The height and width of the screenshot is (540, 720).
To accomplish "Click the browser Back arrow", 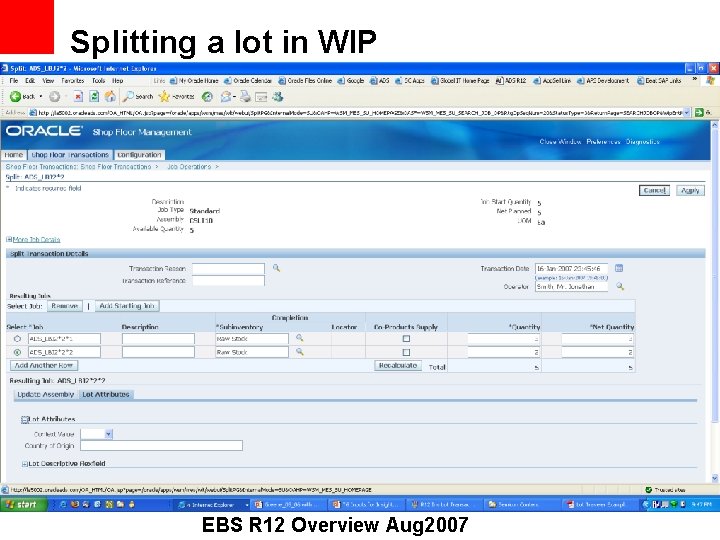I will [16, 96].
